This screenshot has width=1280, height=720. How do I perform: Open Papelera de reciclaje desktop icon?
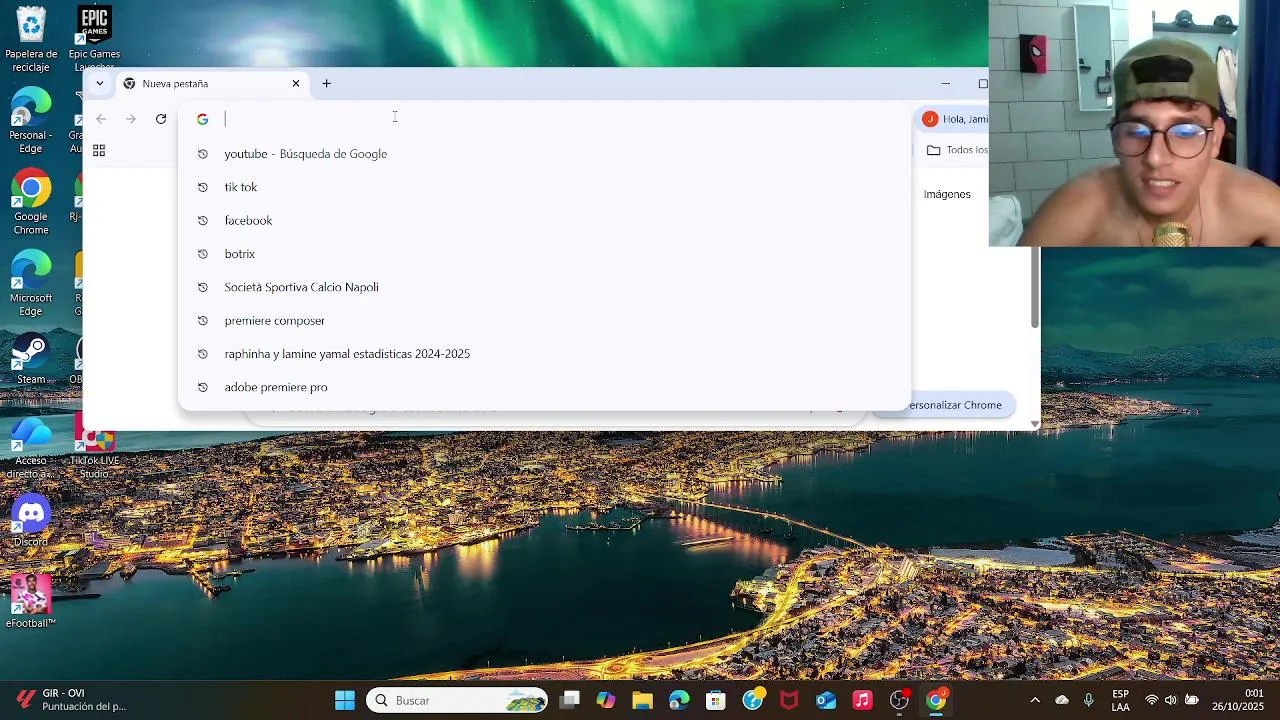pyautogui.click(x=31, y=38)
